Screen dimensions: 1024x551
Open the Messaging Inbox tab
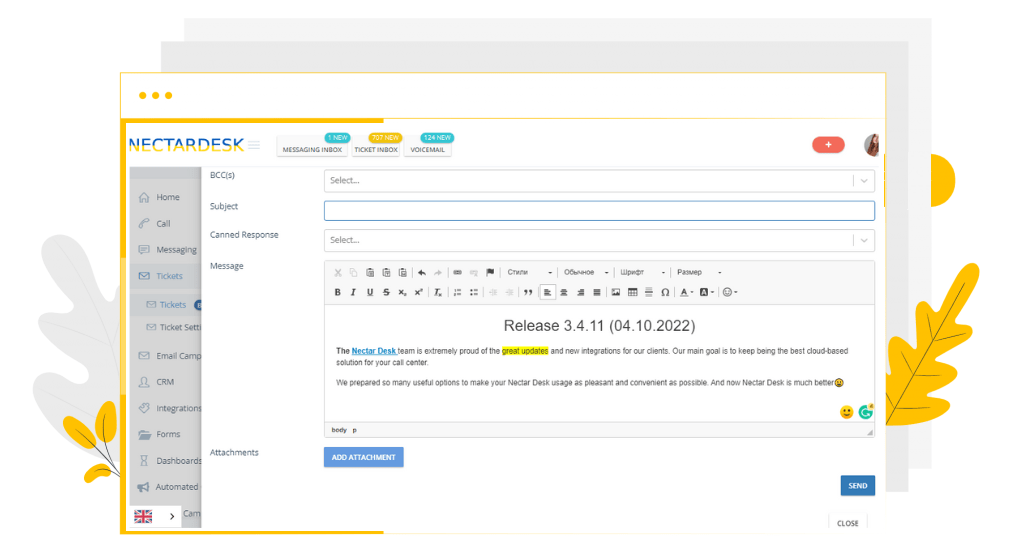[312, 150]
